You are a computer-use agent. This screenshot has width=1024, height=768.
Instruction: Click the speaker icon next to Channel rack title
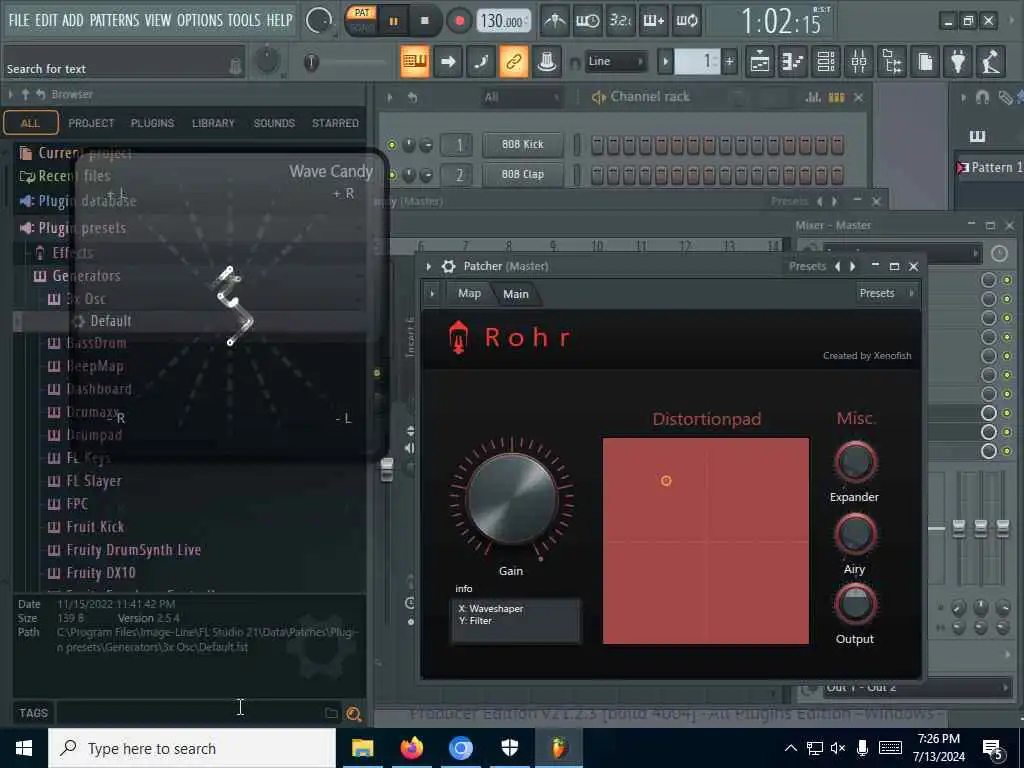click(598, 97)
